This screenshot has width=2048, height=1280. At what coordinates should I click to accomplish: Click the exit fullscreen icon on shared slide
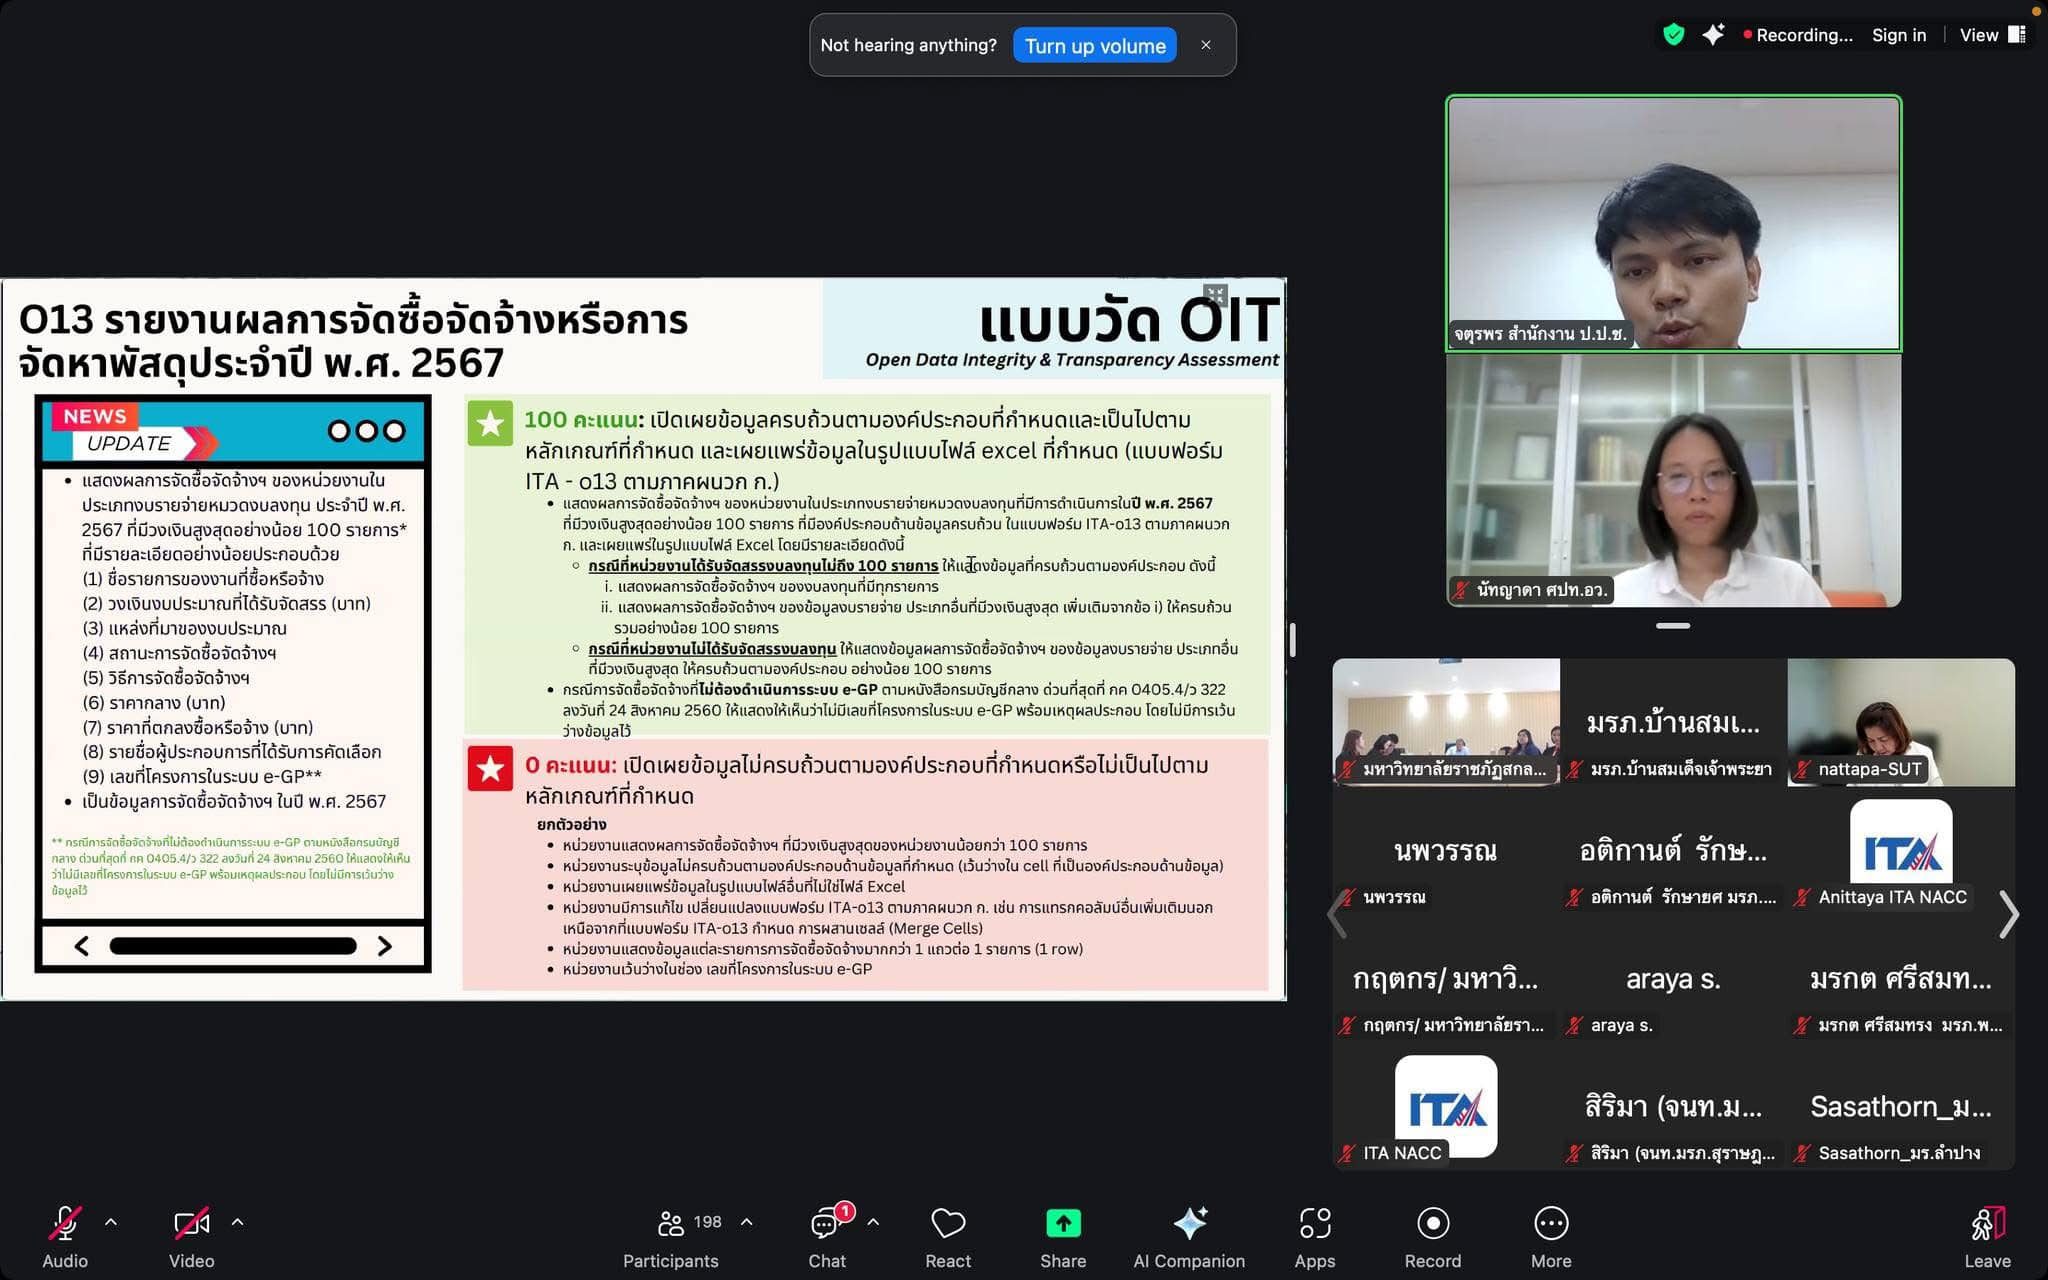1215,295
